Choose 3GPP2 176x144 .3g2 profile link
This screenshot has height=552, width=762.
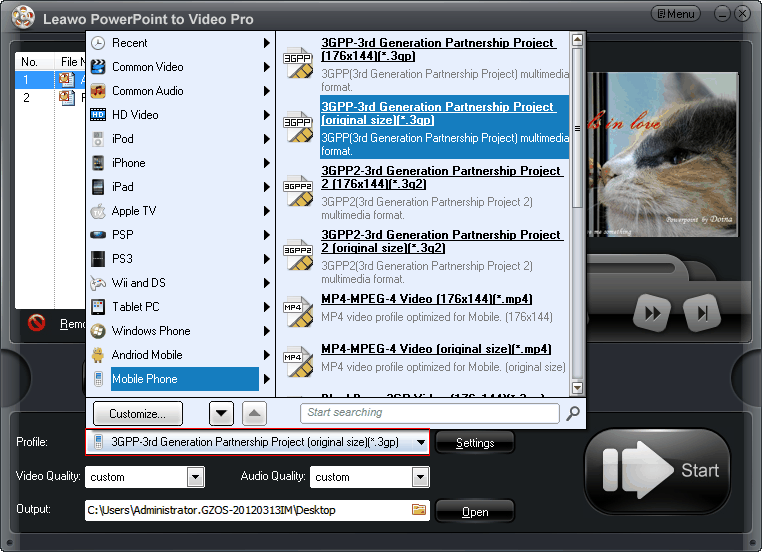[442, 177]
